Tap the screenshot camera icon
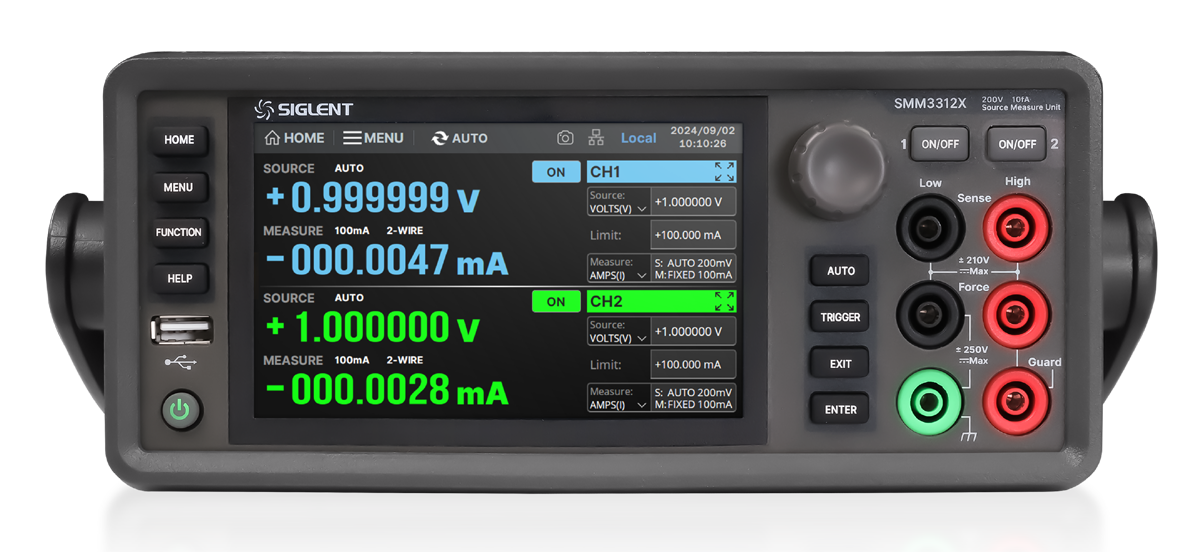The image size is (1200, 552). [x=565, y=138]
